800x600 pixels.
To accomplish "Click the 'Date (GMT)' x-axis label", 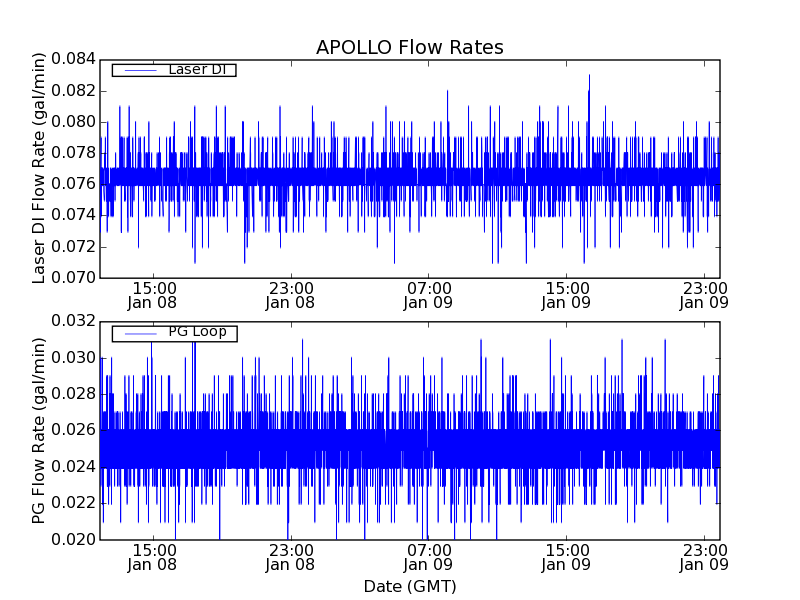I will 410,586.
